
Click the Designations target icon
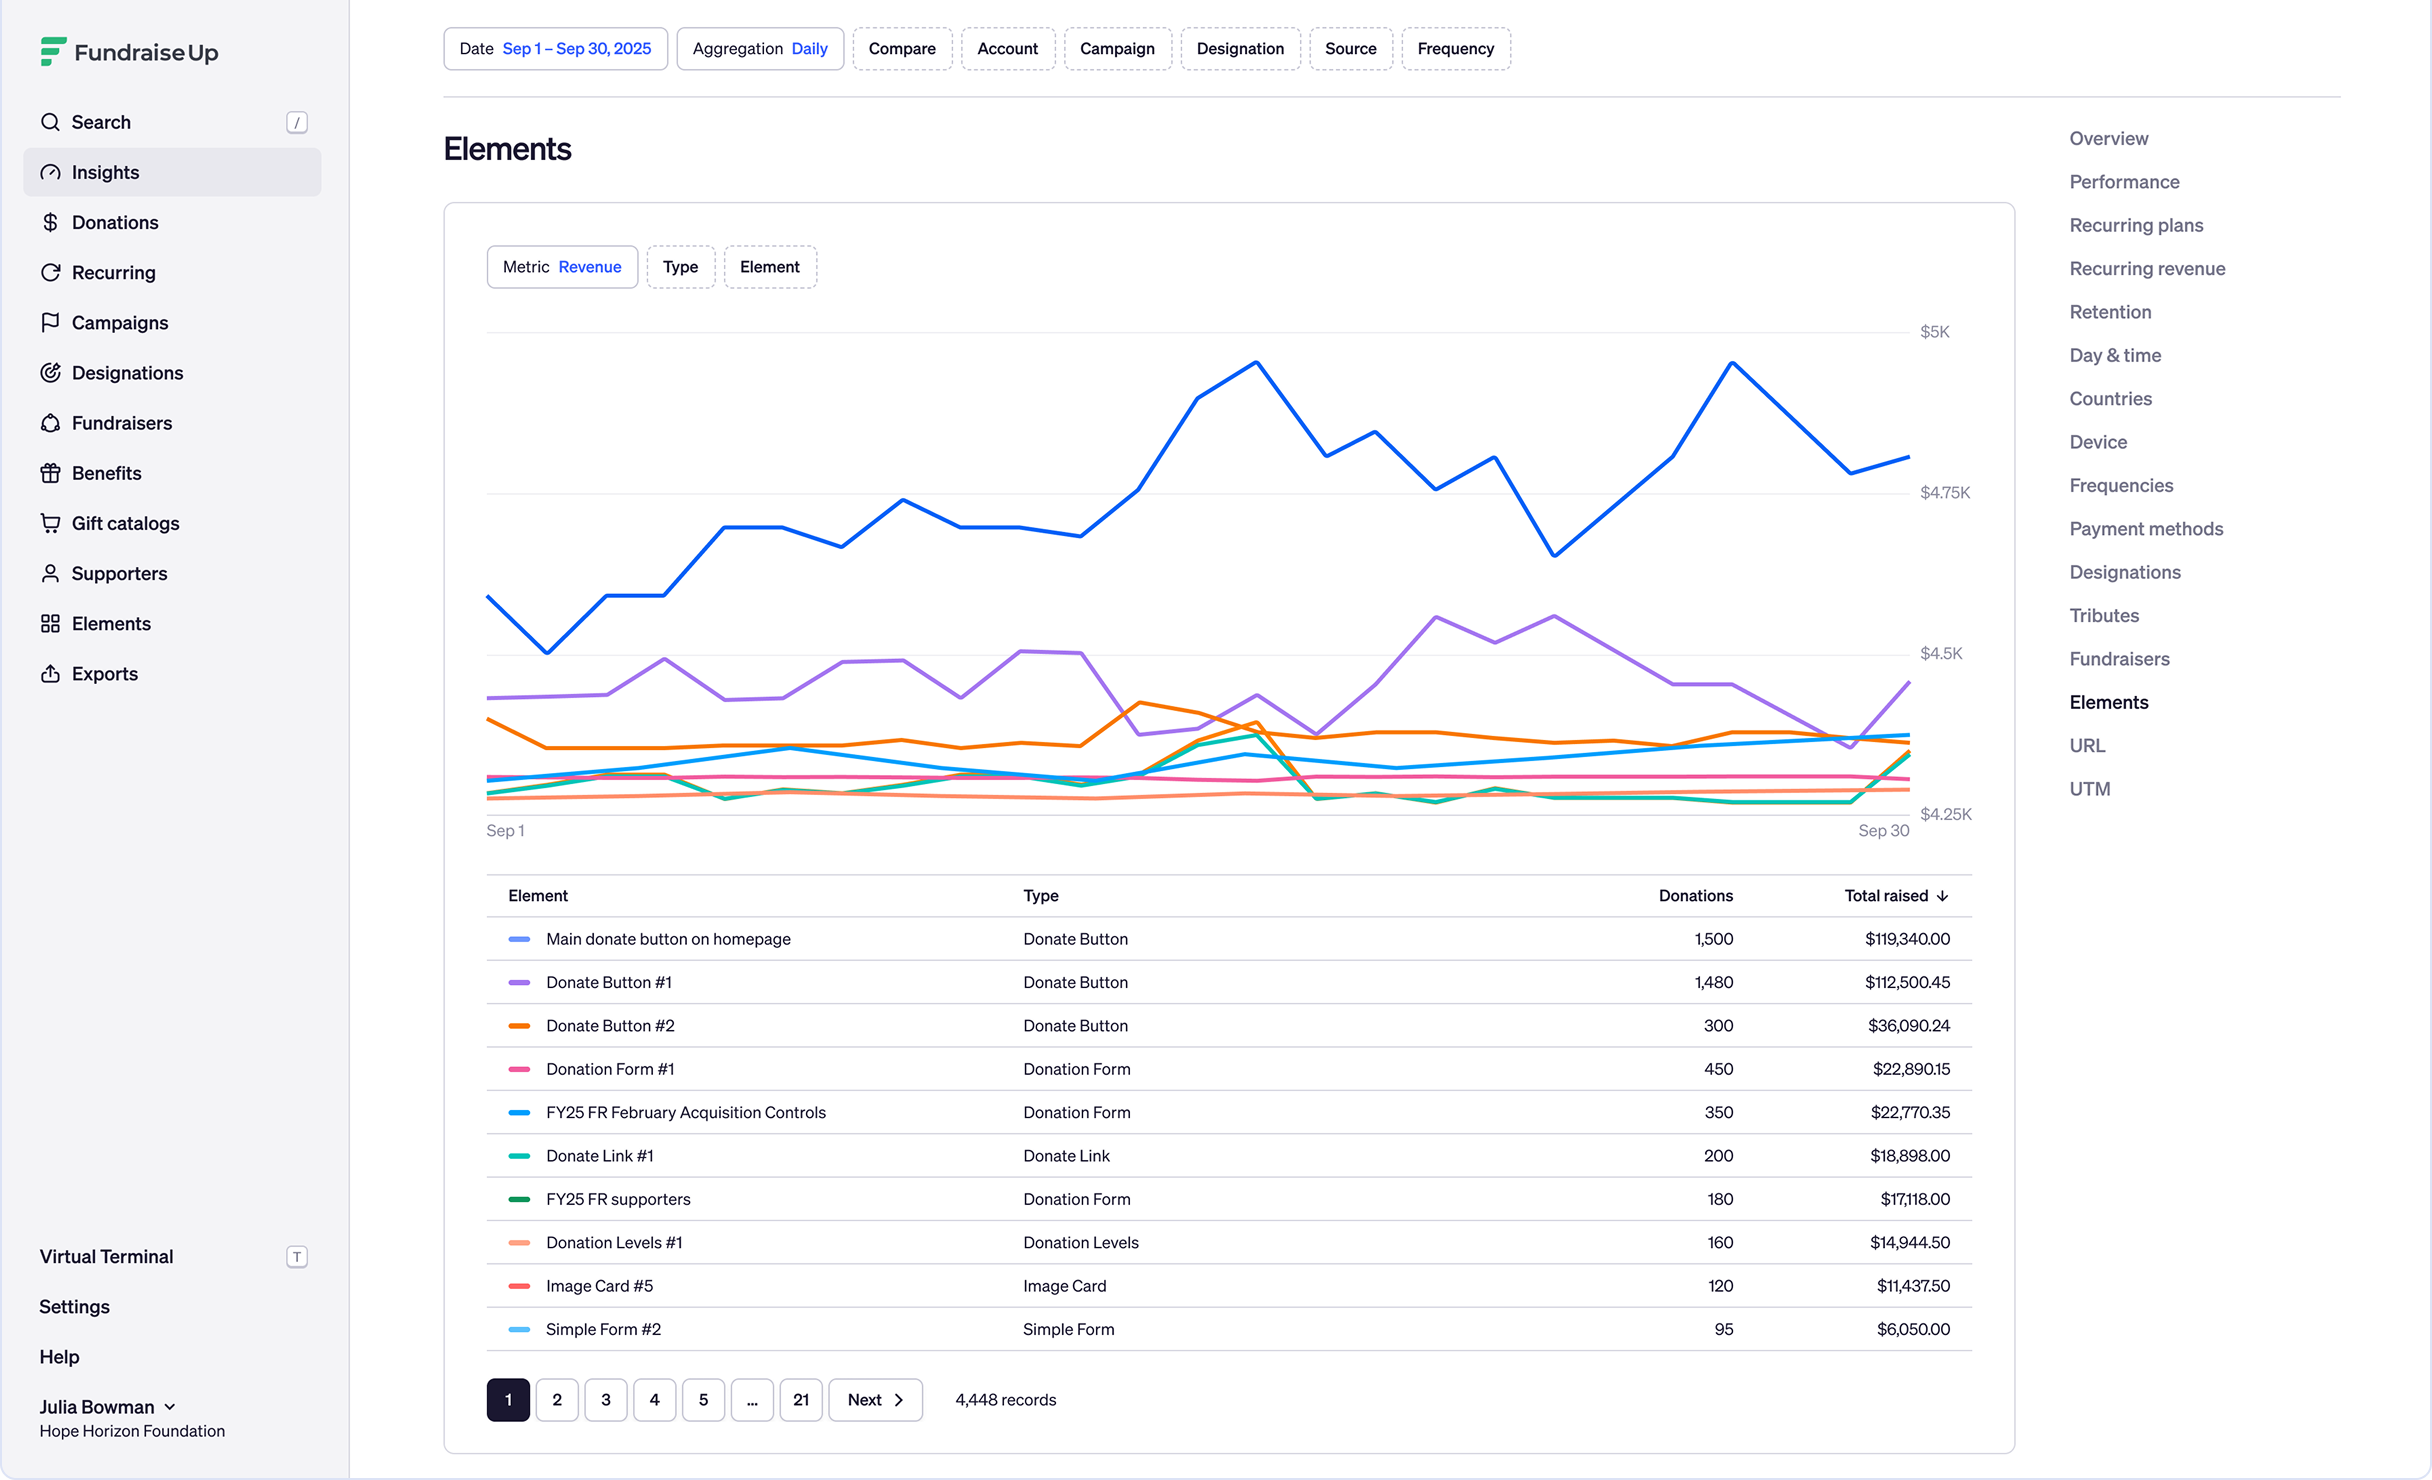tap(50, 372)
